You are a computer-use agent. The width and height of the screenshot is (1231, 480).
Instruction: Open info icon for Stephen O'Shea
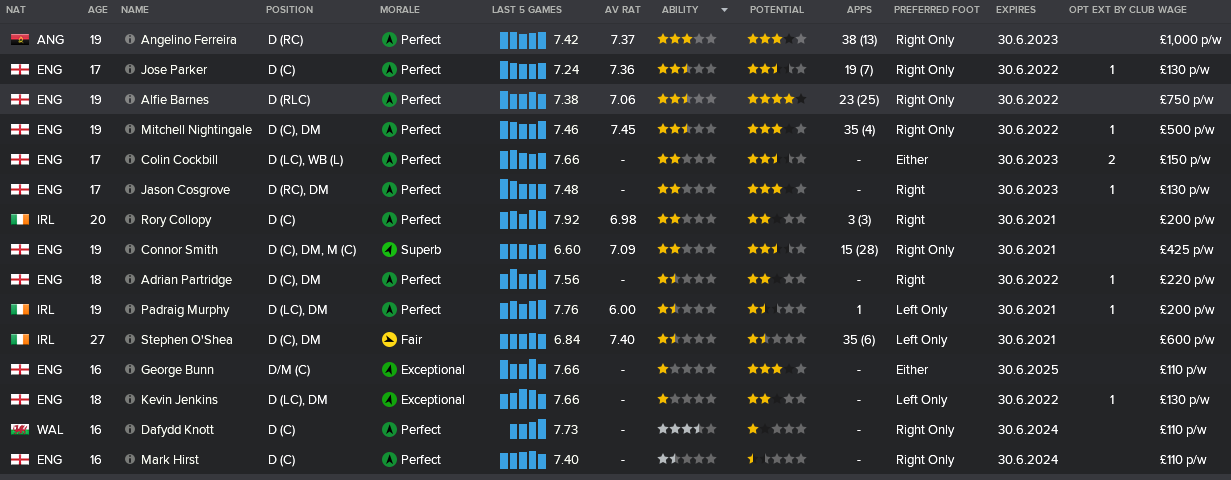pos(130,340)
